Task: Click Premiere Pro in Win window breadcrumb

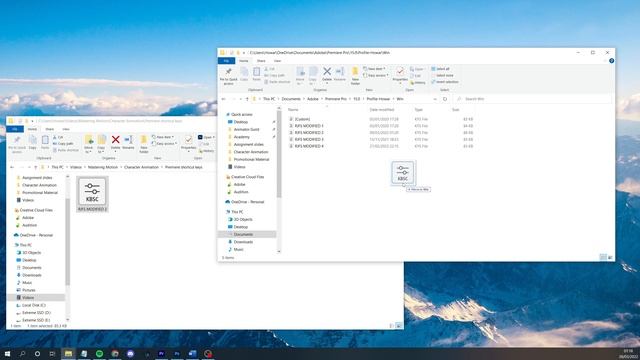Action: (336, 99)
